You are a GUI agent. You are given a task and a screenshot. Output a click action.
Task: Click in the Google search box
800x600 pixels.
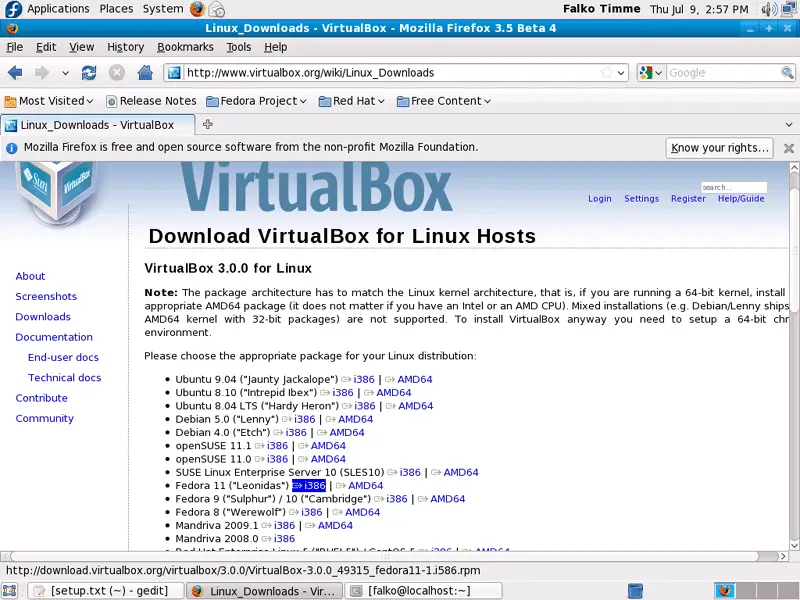[x=723, y=72]
